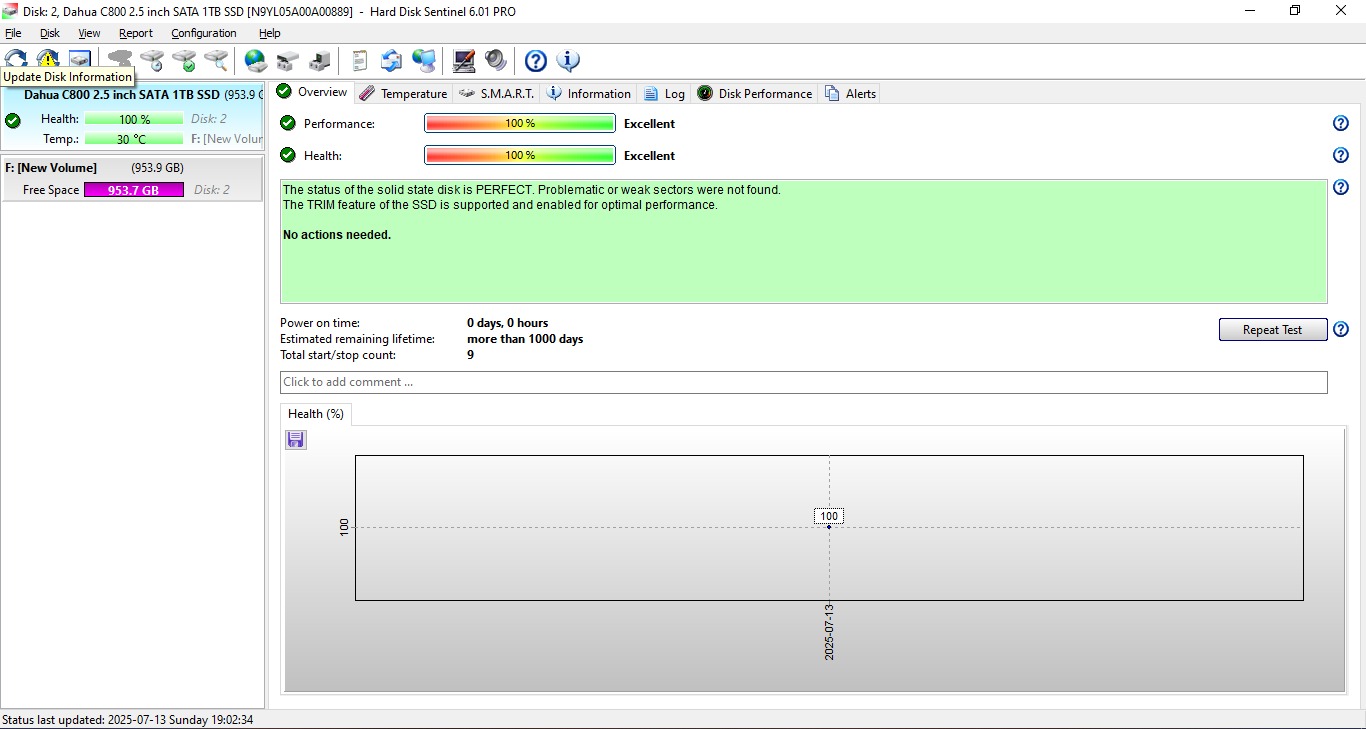Select the Health (%) graph tab

tap(316, 414)
